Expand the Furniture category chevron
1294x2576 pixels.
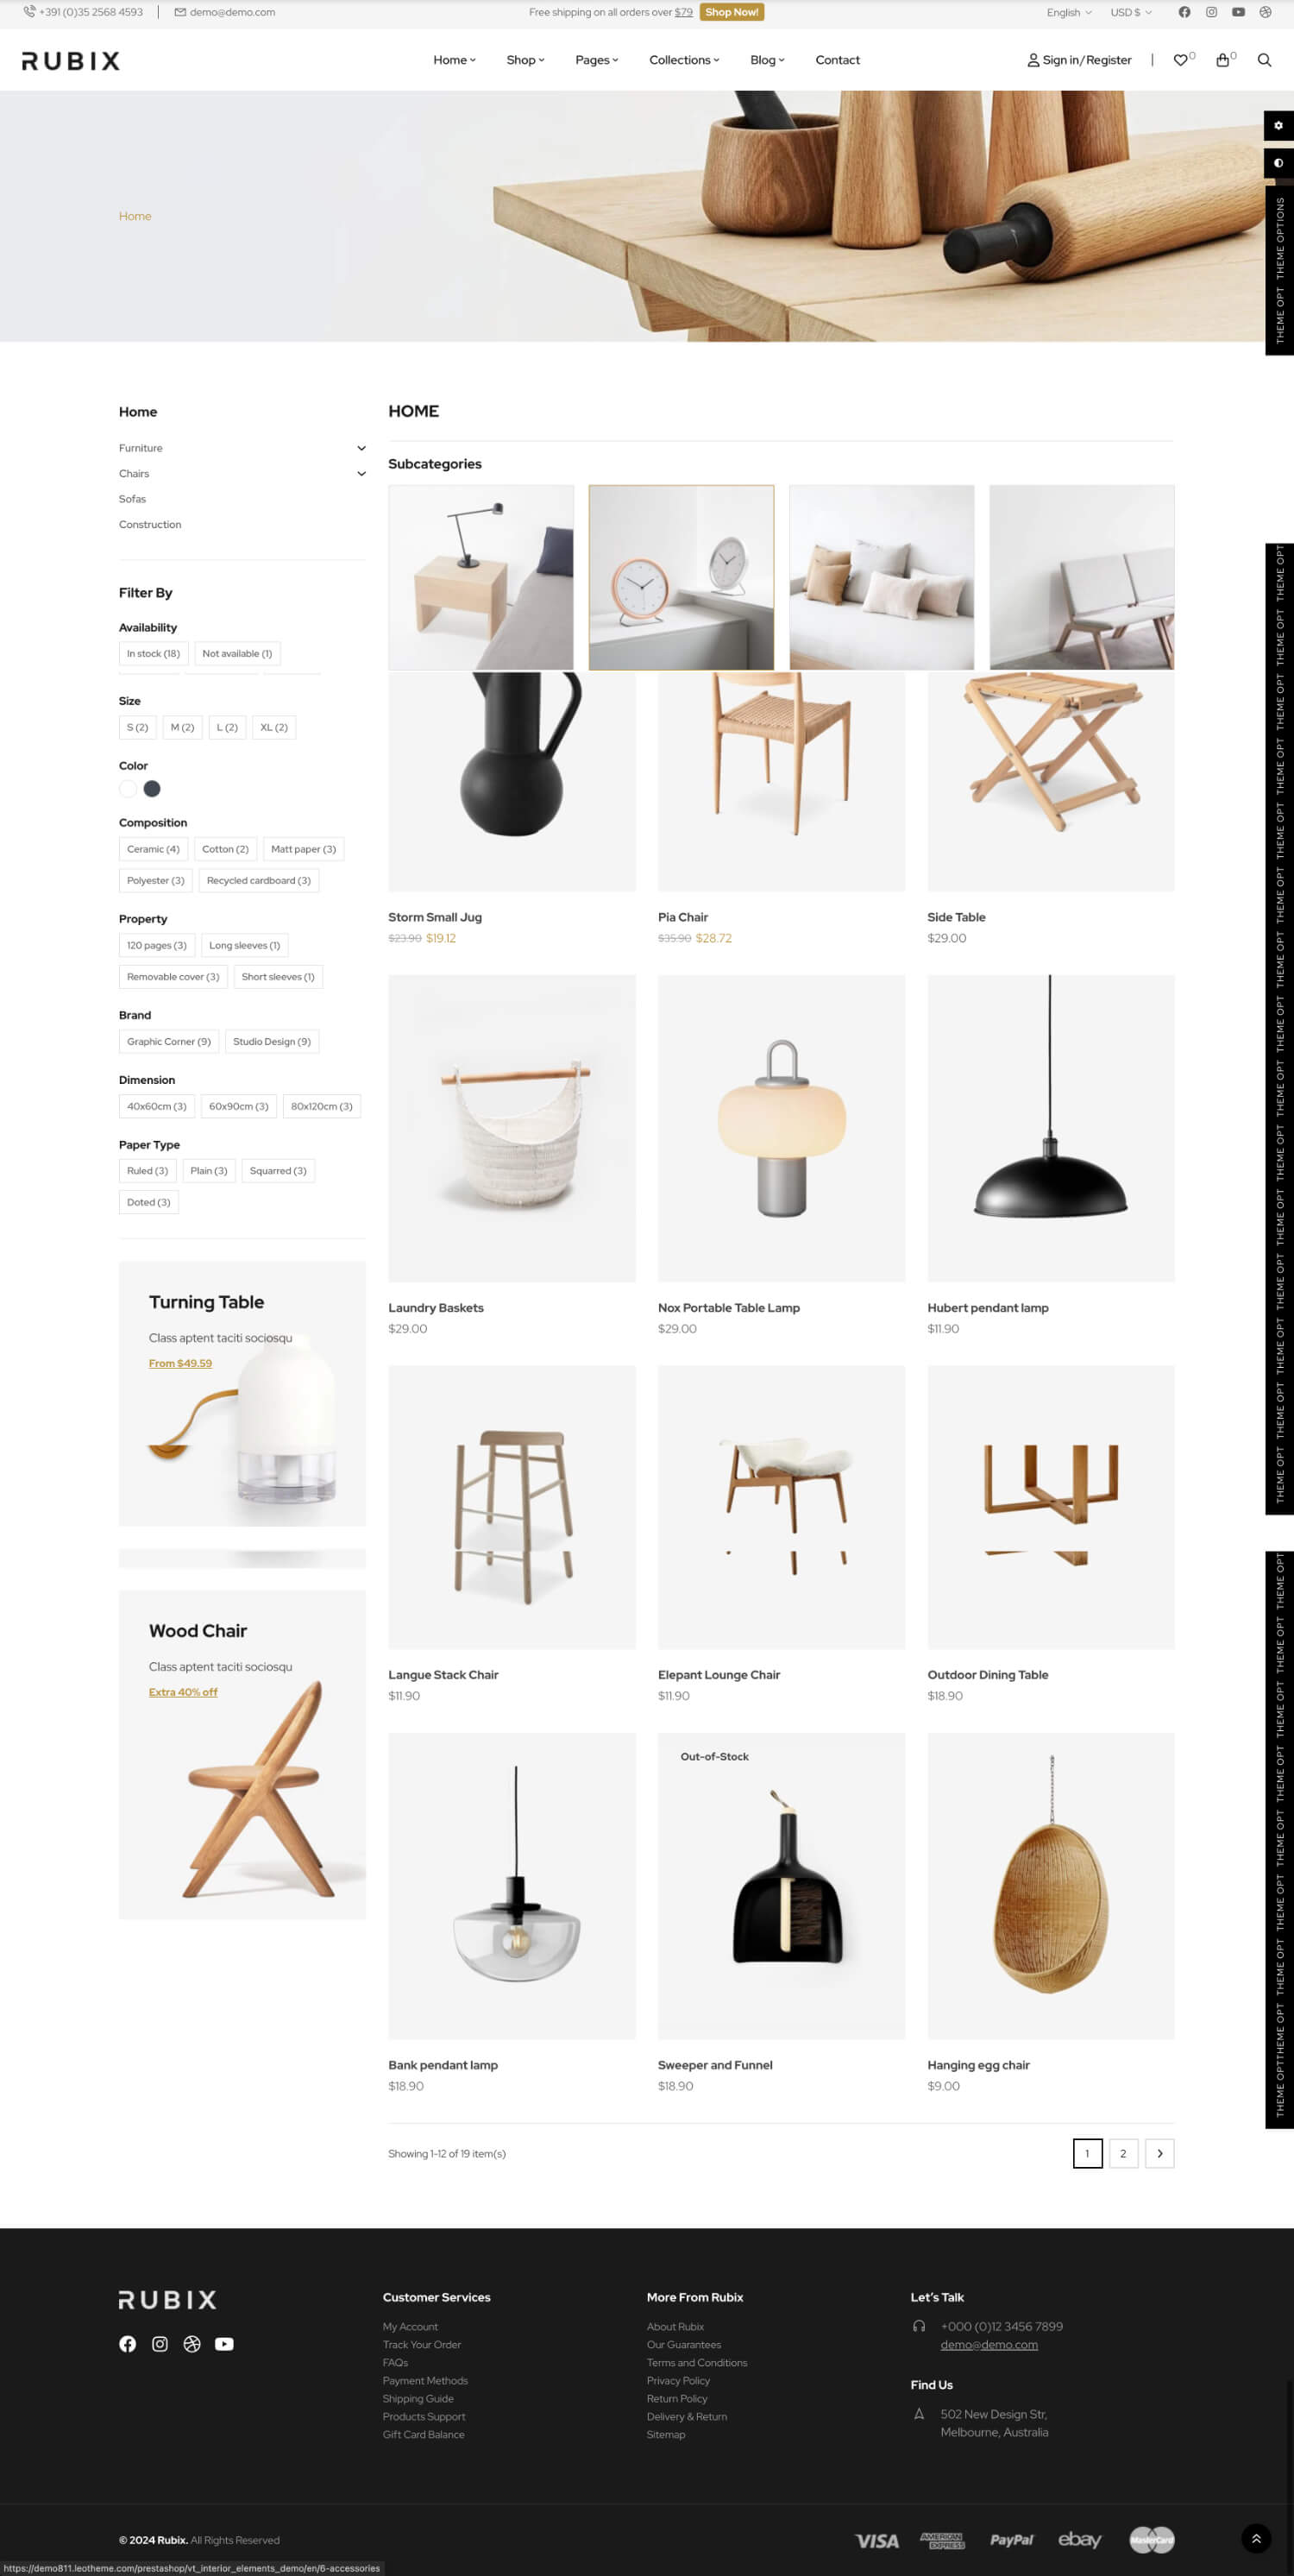(361, 448)
